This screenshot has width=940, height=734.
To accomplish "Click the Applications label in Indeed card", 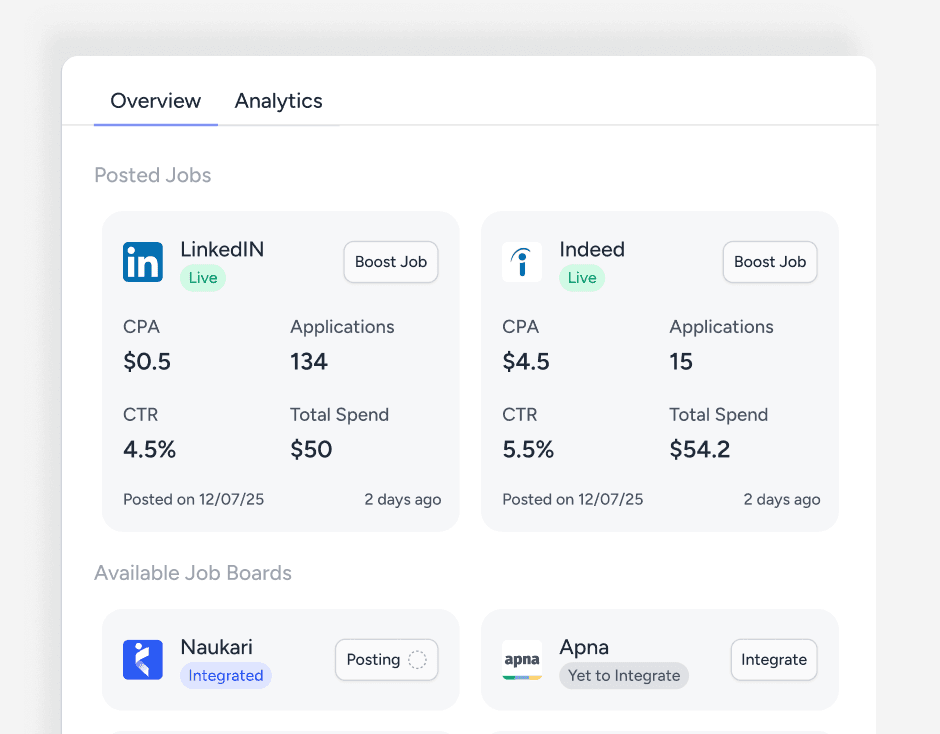I will tap(721, 327).
